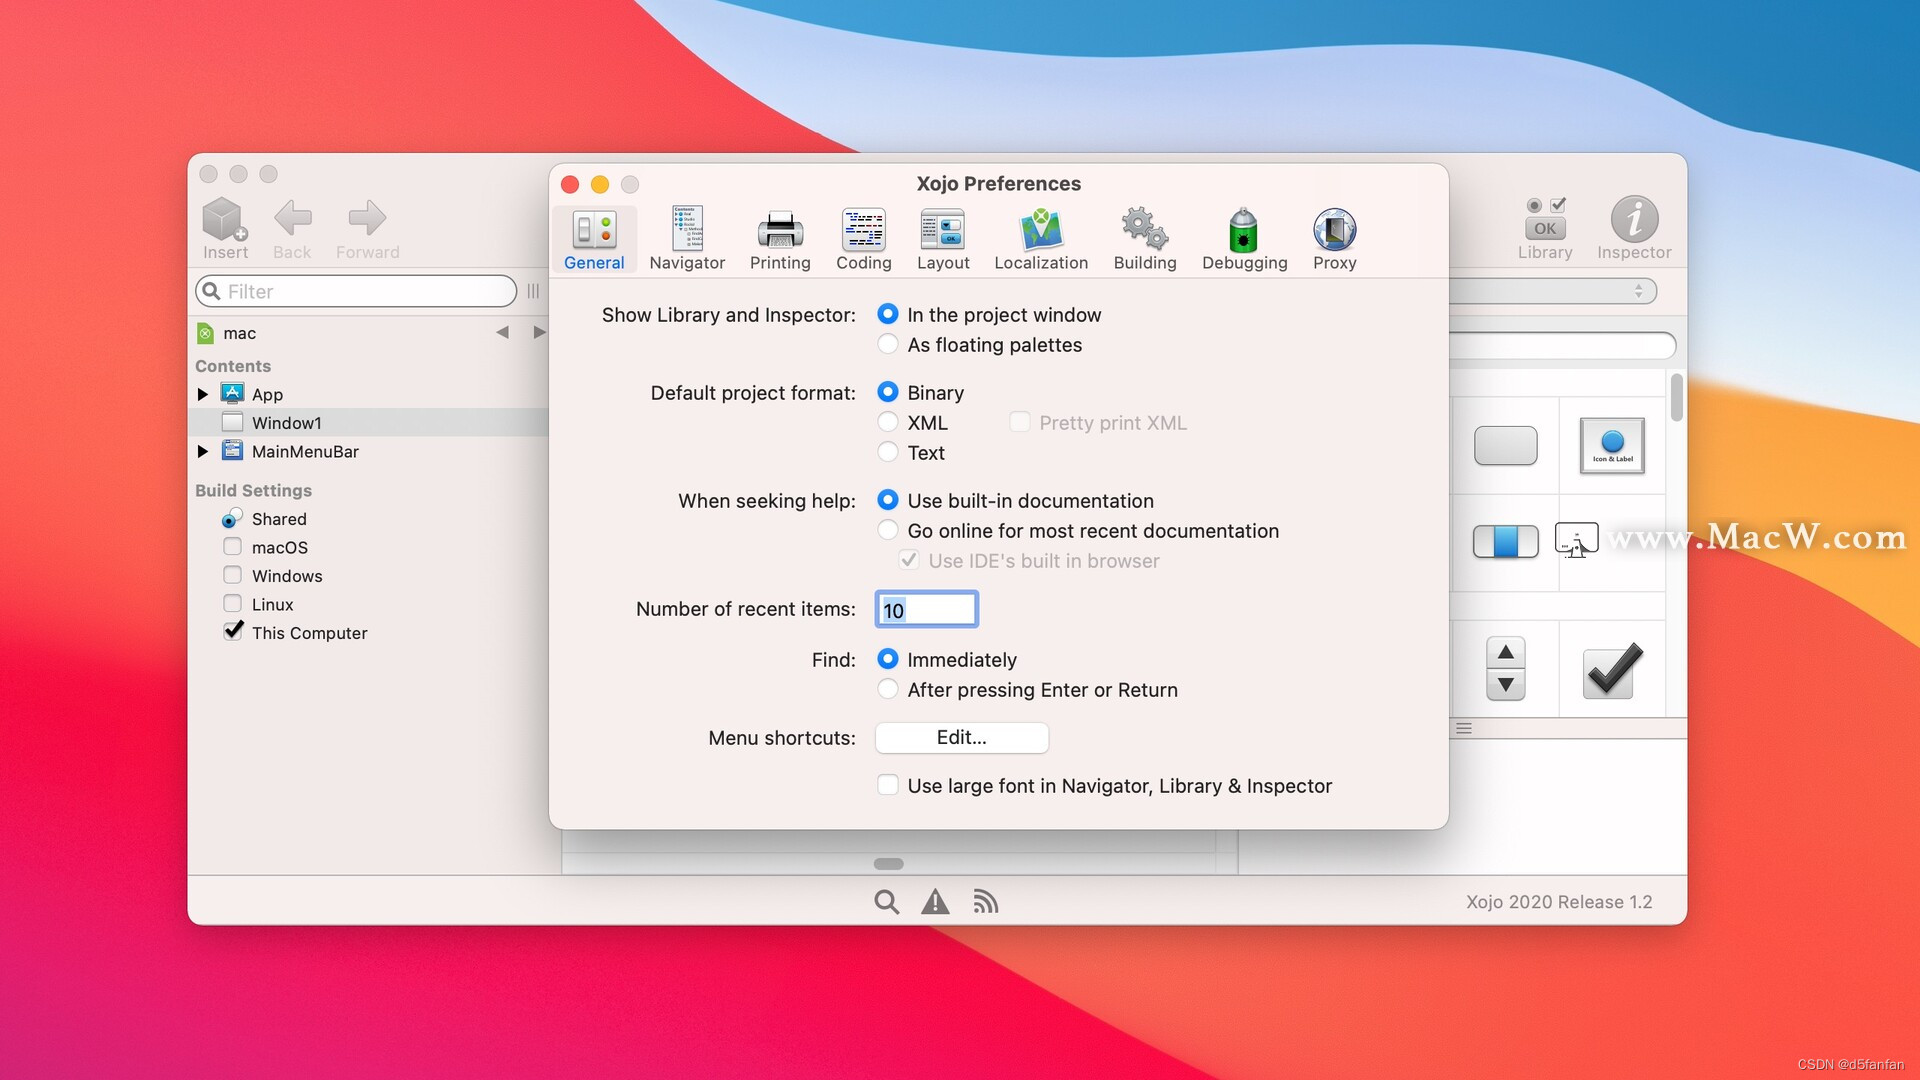This screenshot has width=1920, height=1080.
Task: Click the mac project icon
Action: pos(205,333)
